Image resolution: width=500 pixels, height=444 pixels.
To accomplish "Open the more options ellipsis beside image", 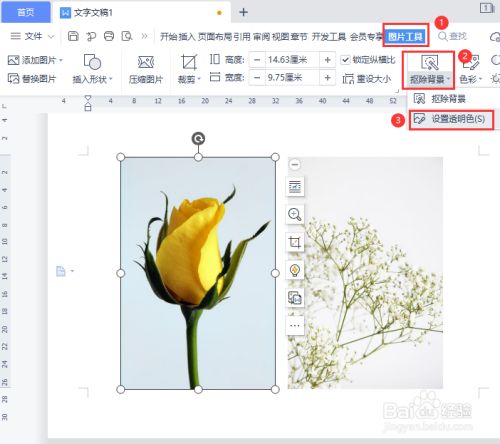I will coord(295,325).
